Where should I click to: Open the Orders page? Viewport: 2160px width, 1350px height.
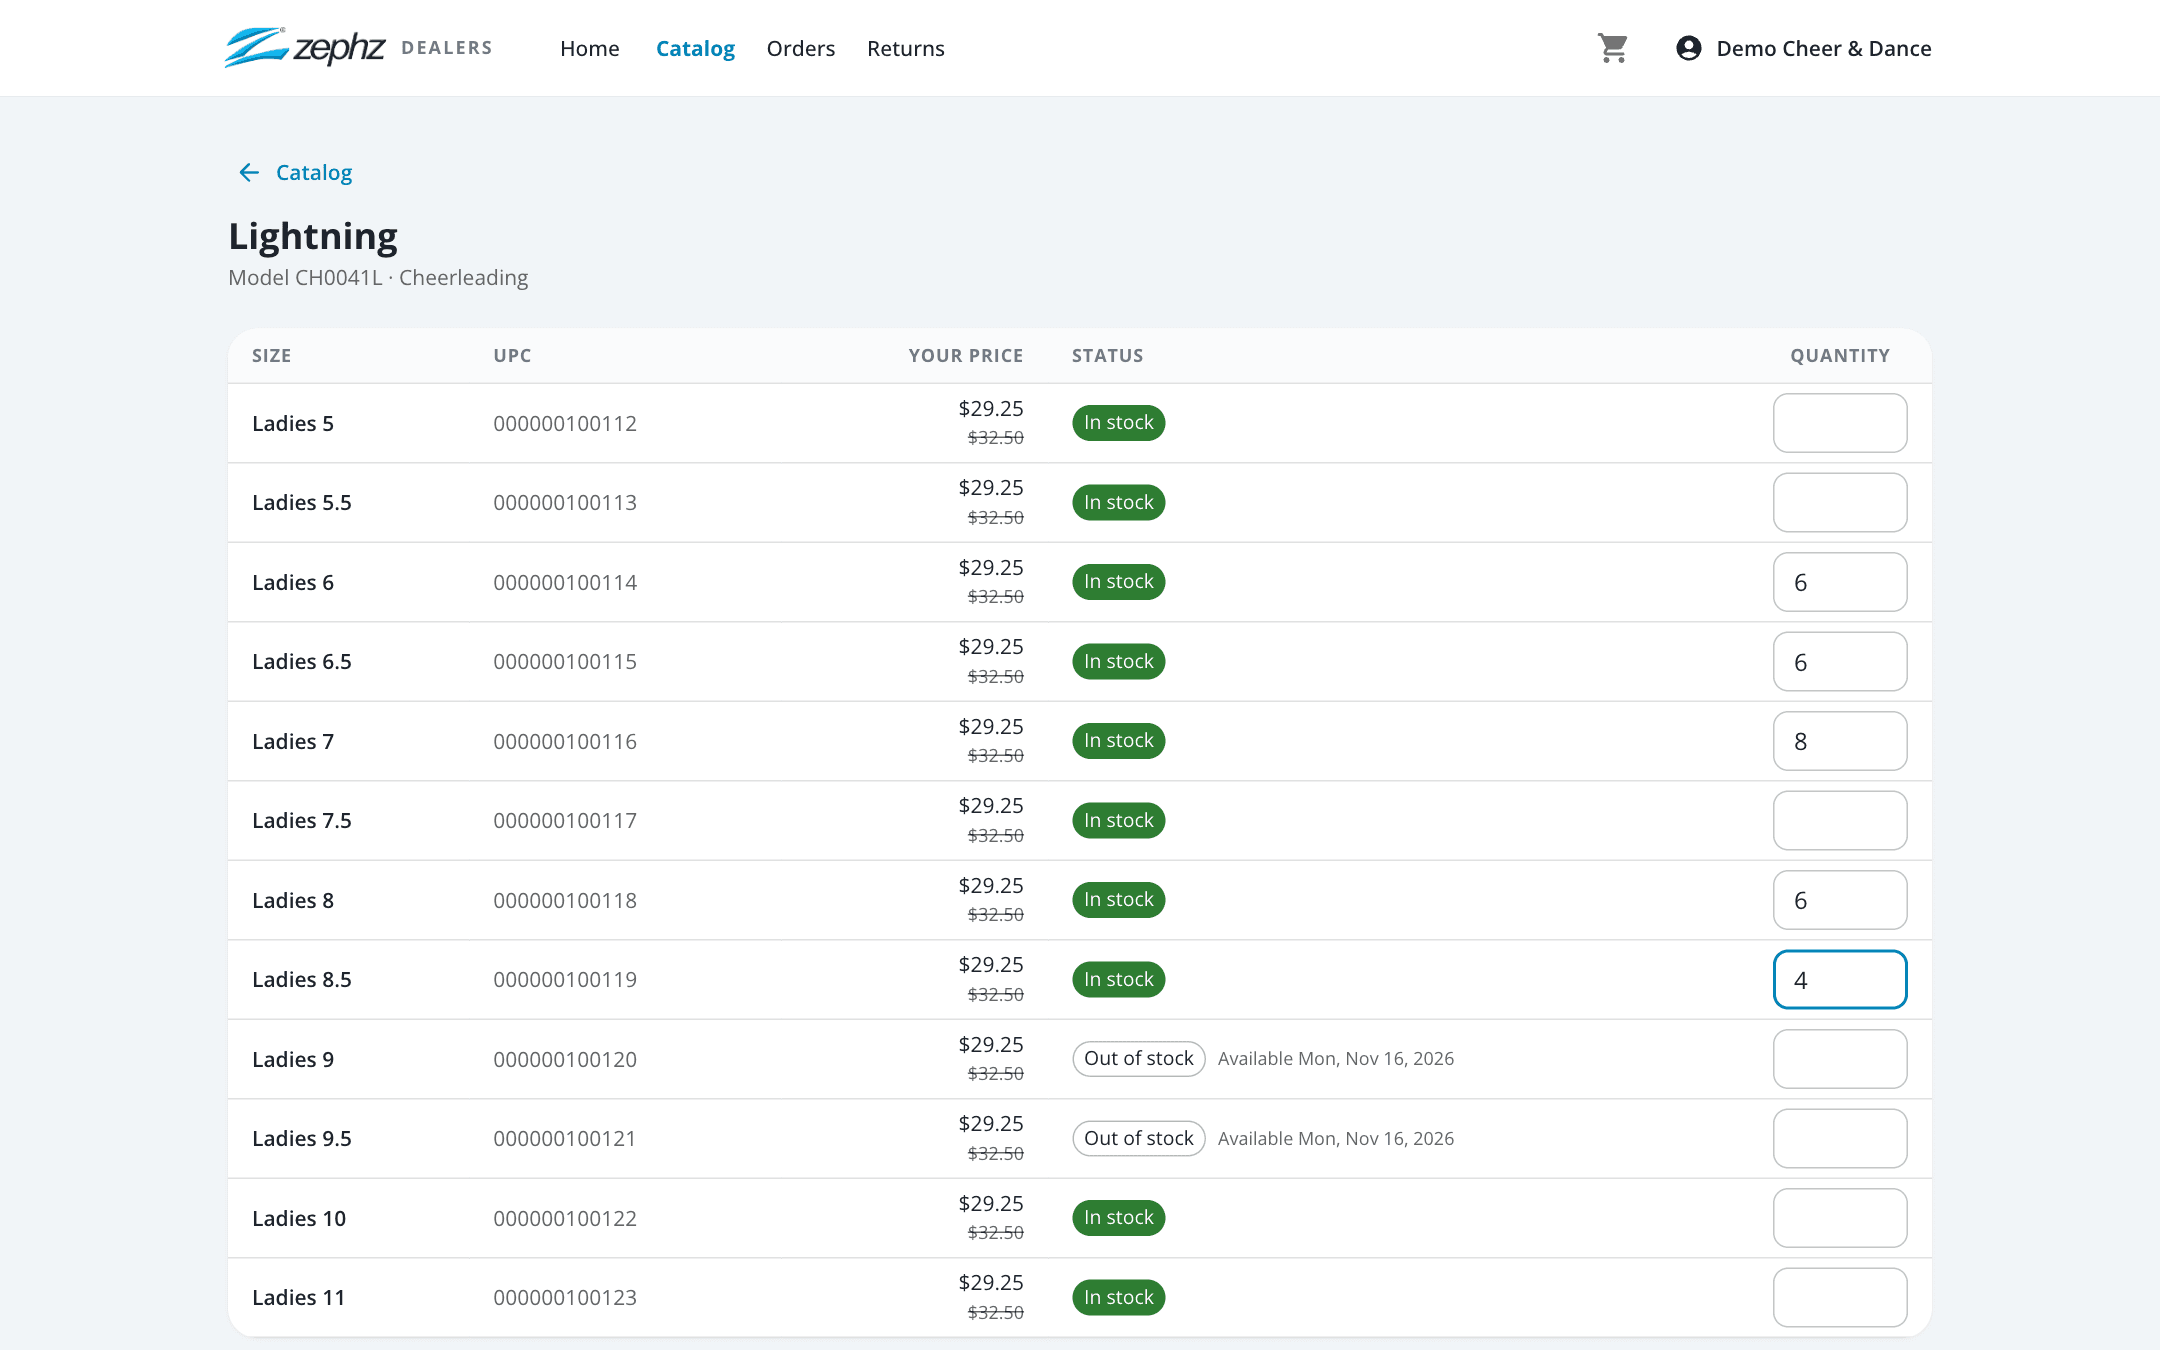click(801, 48)
